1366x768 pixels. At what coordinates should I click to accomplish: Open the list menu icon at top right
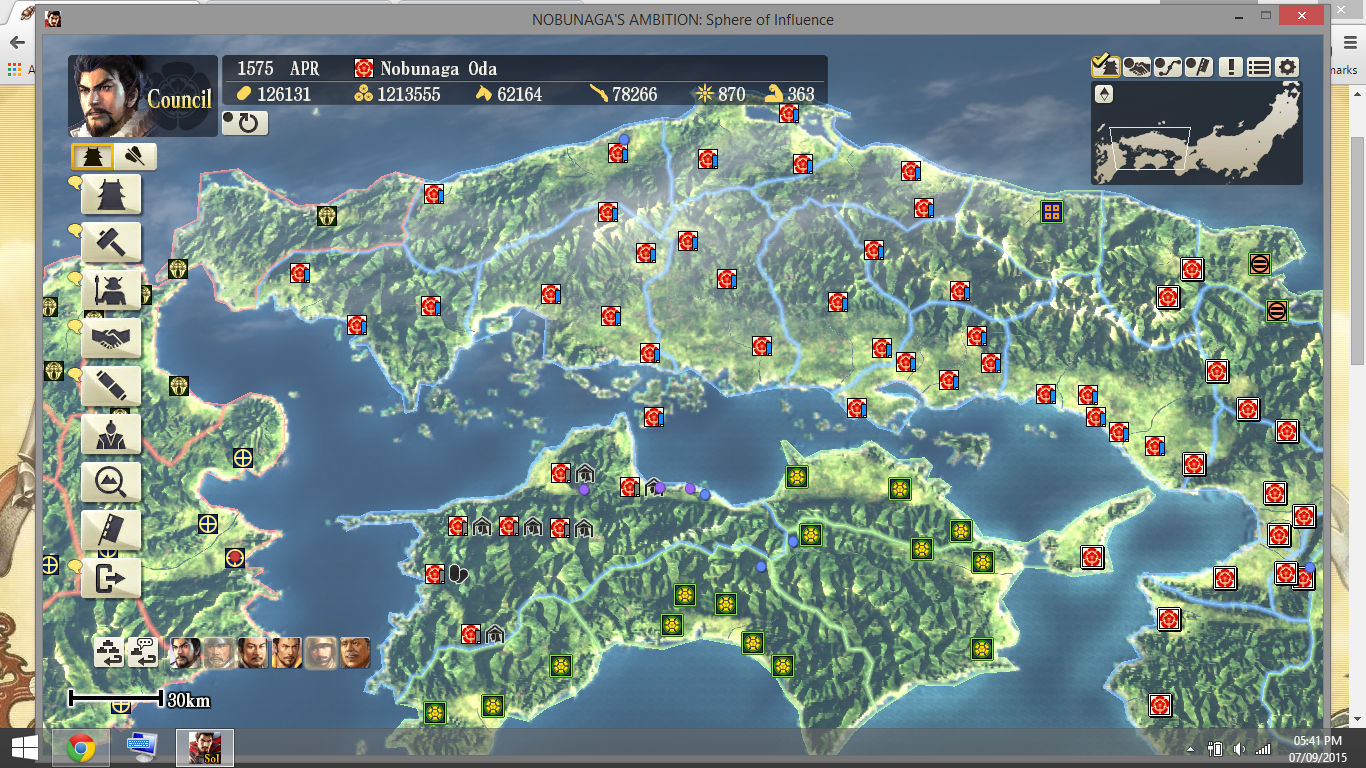tap(1259, 67)
